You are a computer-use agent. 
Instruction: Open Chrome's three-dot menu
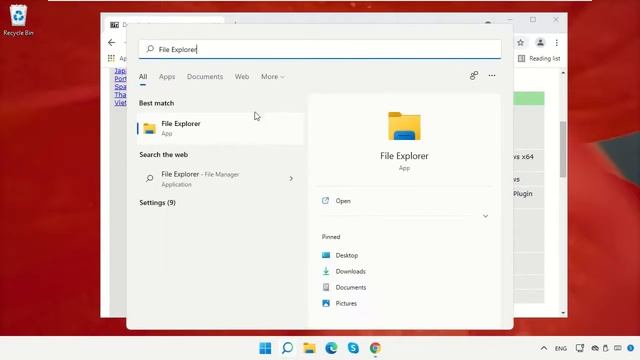[557, 42]
